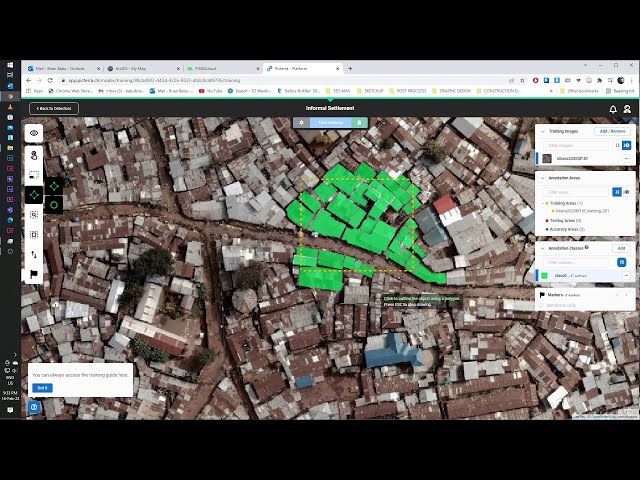Toggle blue list button in Annotation Areas
Screen dimensions: 640x480
[x=617, y=192]
